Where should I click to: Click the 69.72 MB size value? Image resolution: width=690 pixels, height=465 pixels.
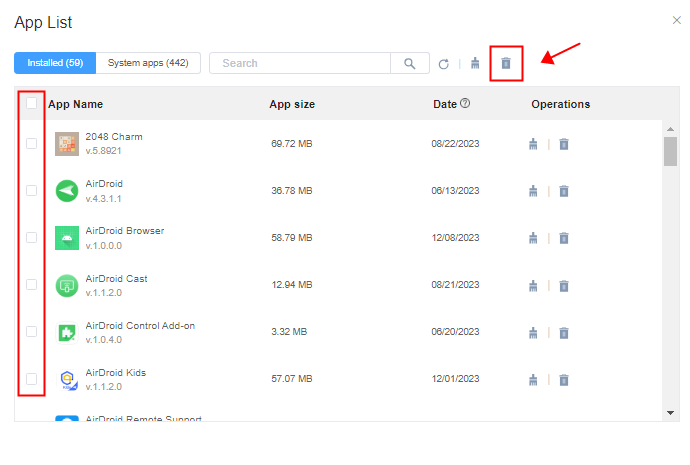[292, 144]
